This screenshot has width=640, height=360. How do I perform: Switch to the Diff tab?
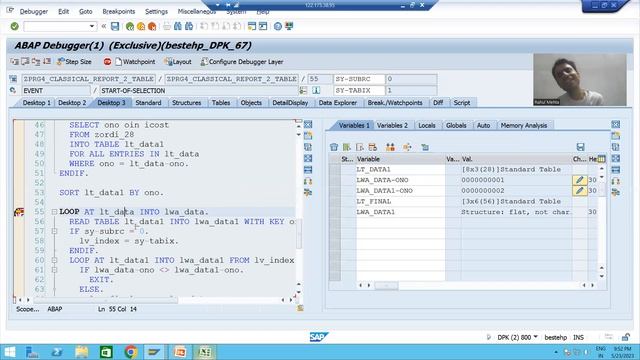pos(438,103)
